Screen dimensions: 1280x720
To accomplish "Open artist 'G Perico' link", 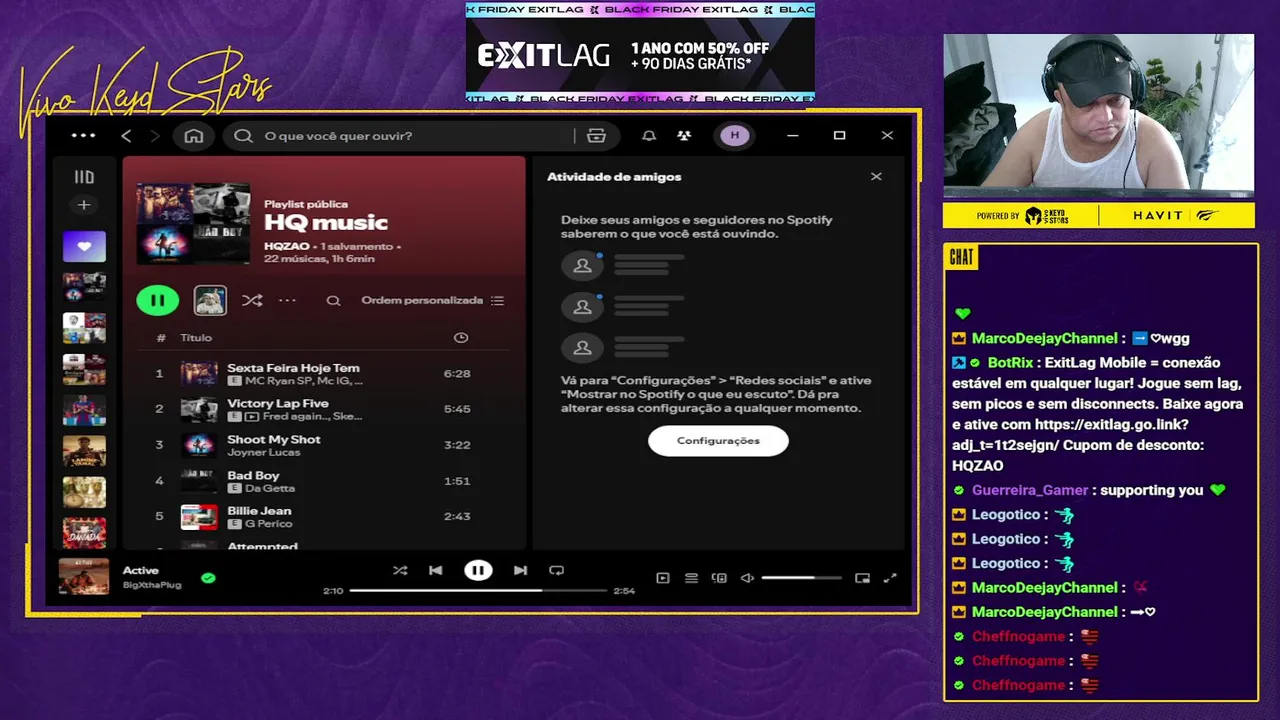I will click(269, 524).
